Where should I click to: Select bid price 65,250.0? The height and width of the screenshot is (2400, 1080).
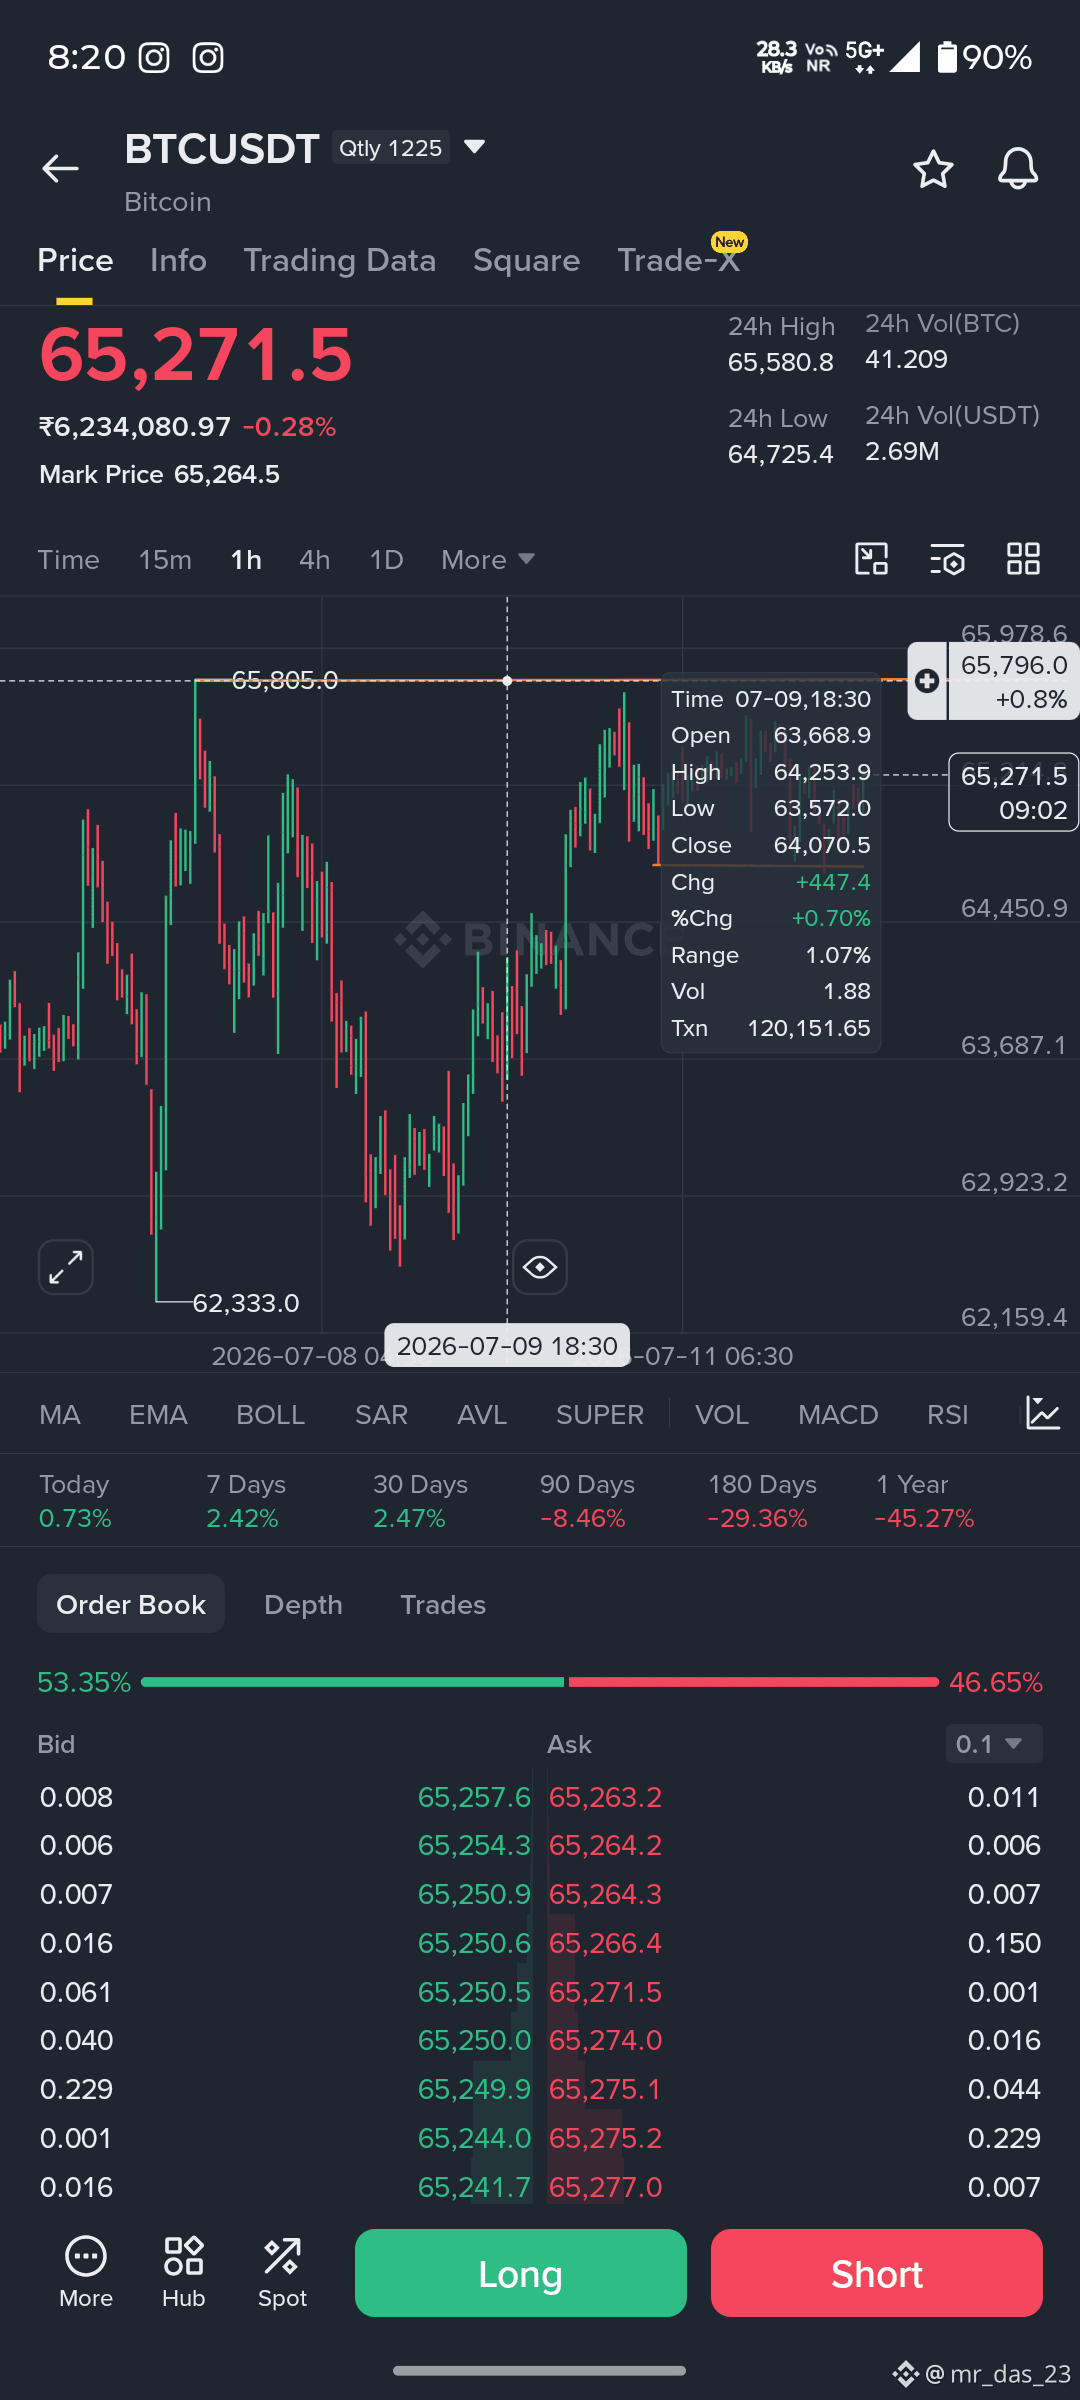[x=474, y=2040]
